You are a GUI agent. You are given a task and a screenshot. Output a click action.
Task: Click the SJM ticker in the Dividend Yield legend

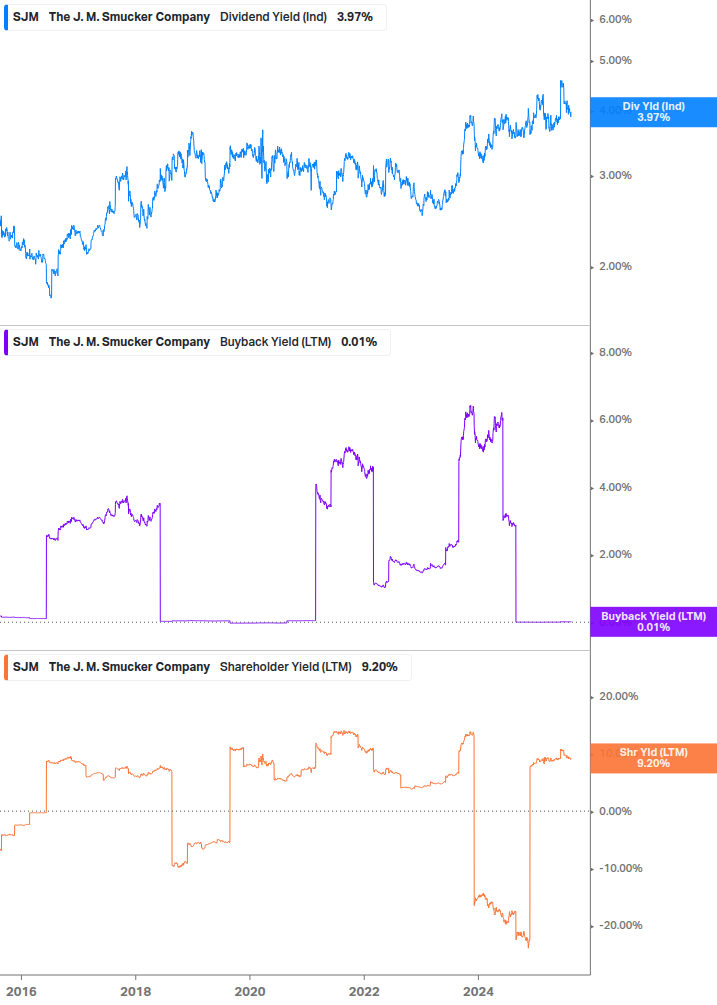click(26, 17)
